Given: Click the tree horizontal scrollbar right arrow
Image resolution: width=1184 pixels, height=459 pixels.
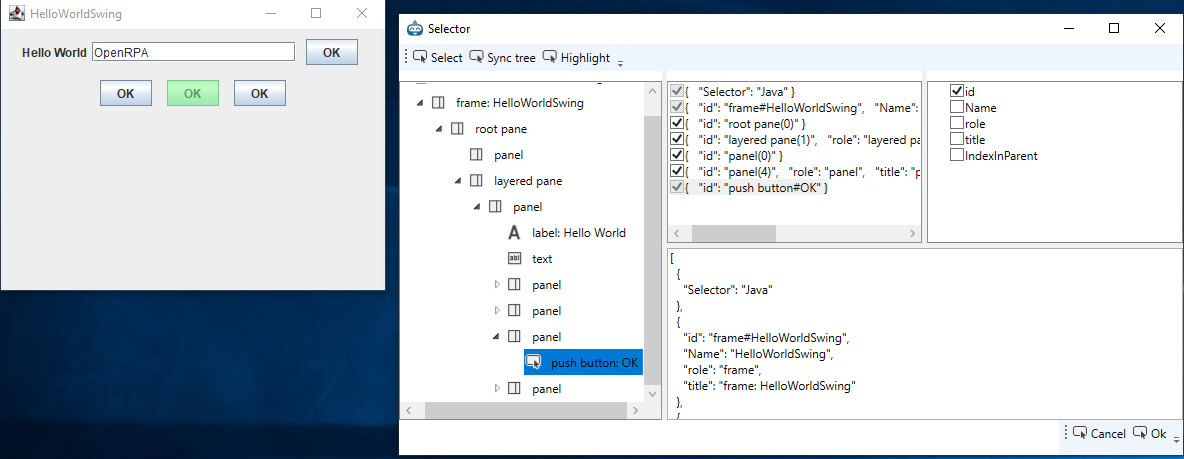Looking at the screenshot, I should [636, 410].
